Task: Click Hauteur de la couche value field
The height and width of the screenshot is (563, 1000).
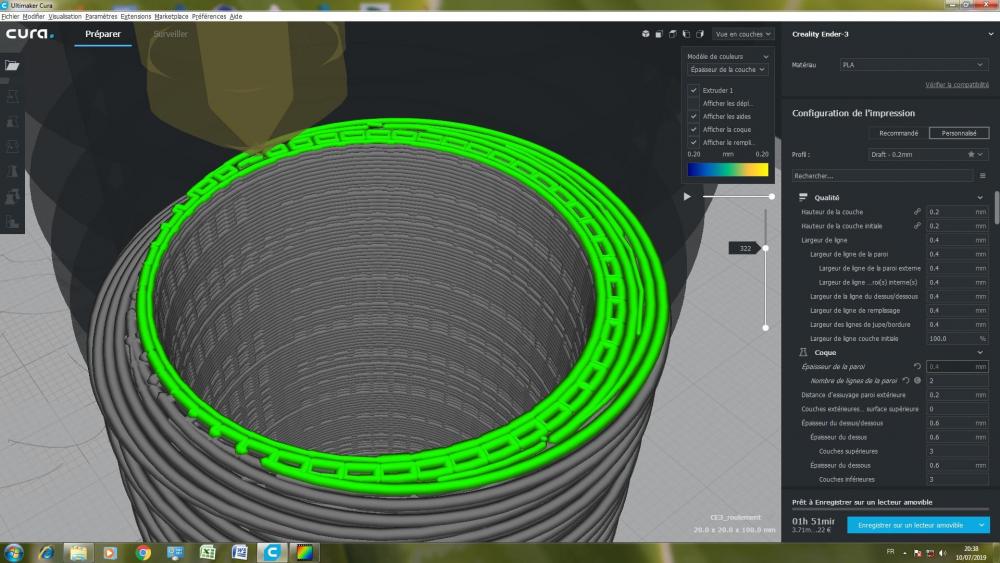Action: click(x=957, y=212)
